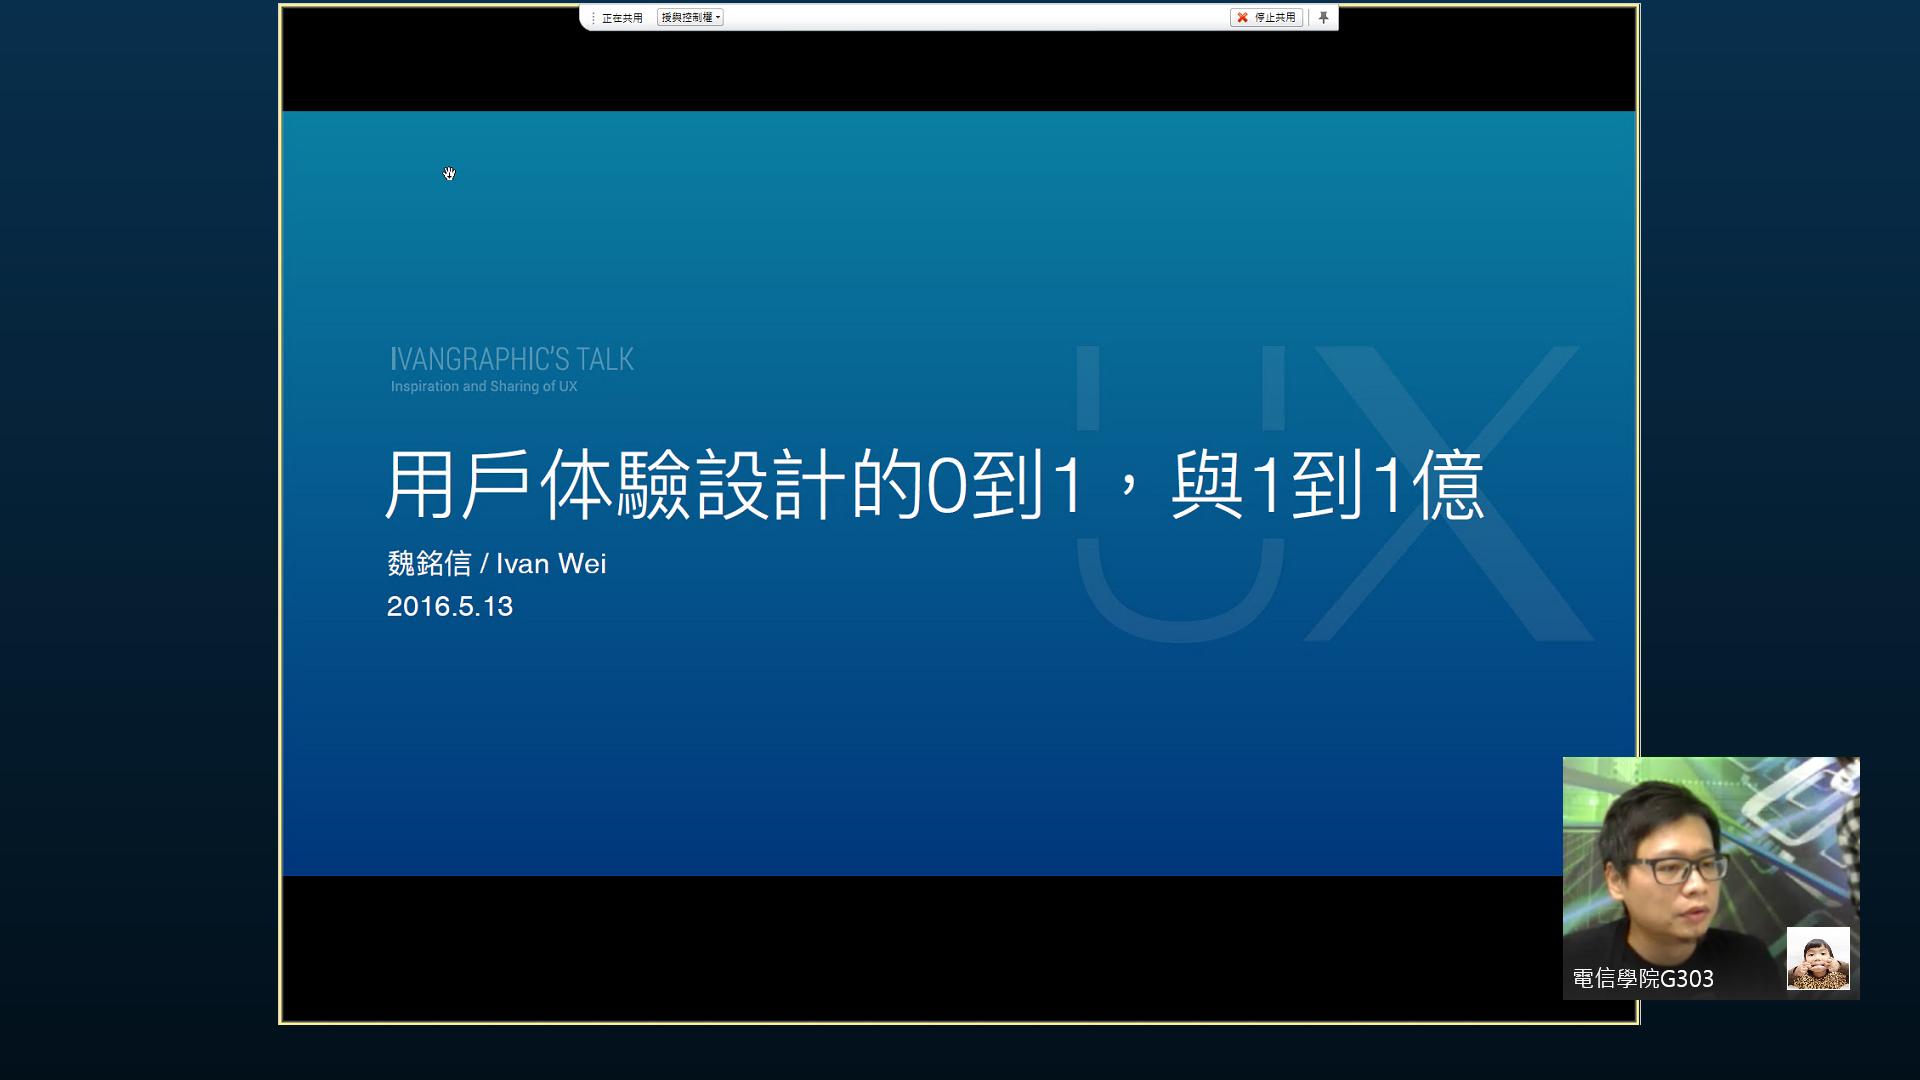Click the slide title 用戶体驗設計的0到1

(x=735, y=485)
